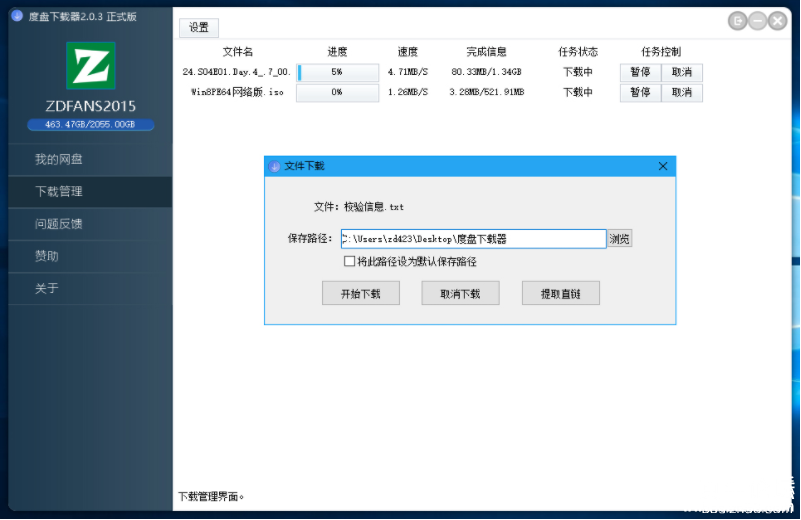Click the 文件下载 dialog title icon
Screen dimensions: 801x520
click(275, 167)
